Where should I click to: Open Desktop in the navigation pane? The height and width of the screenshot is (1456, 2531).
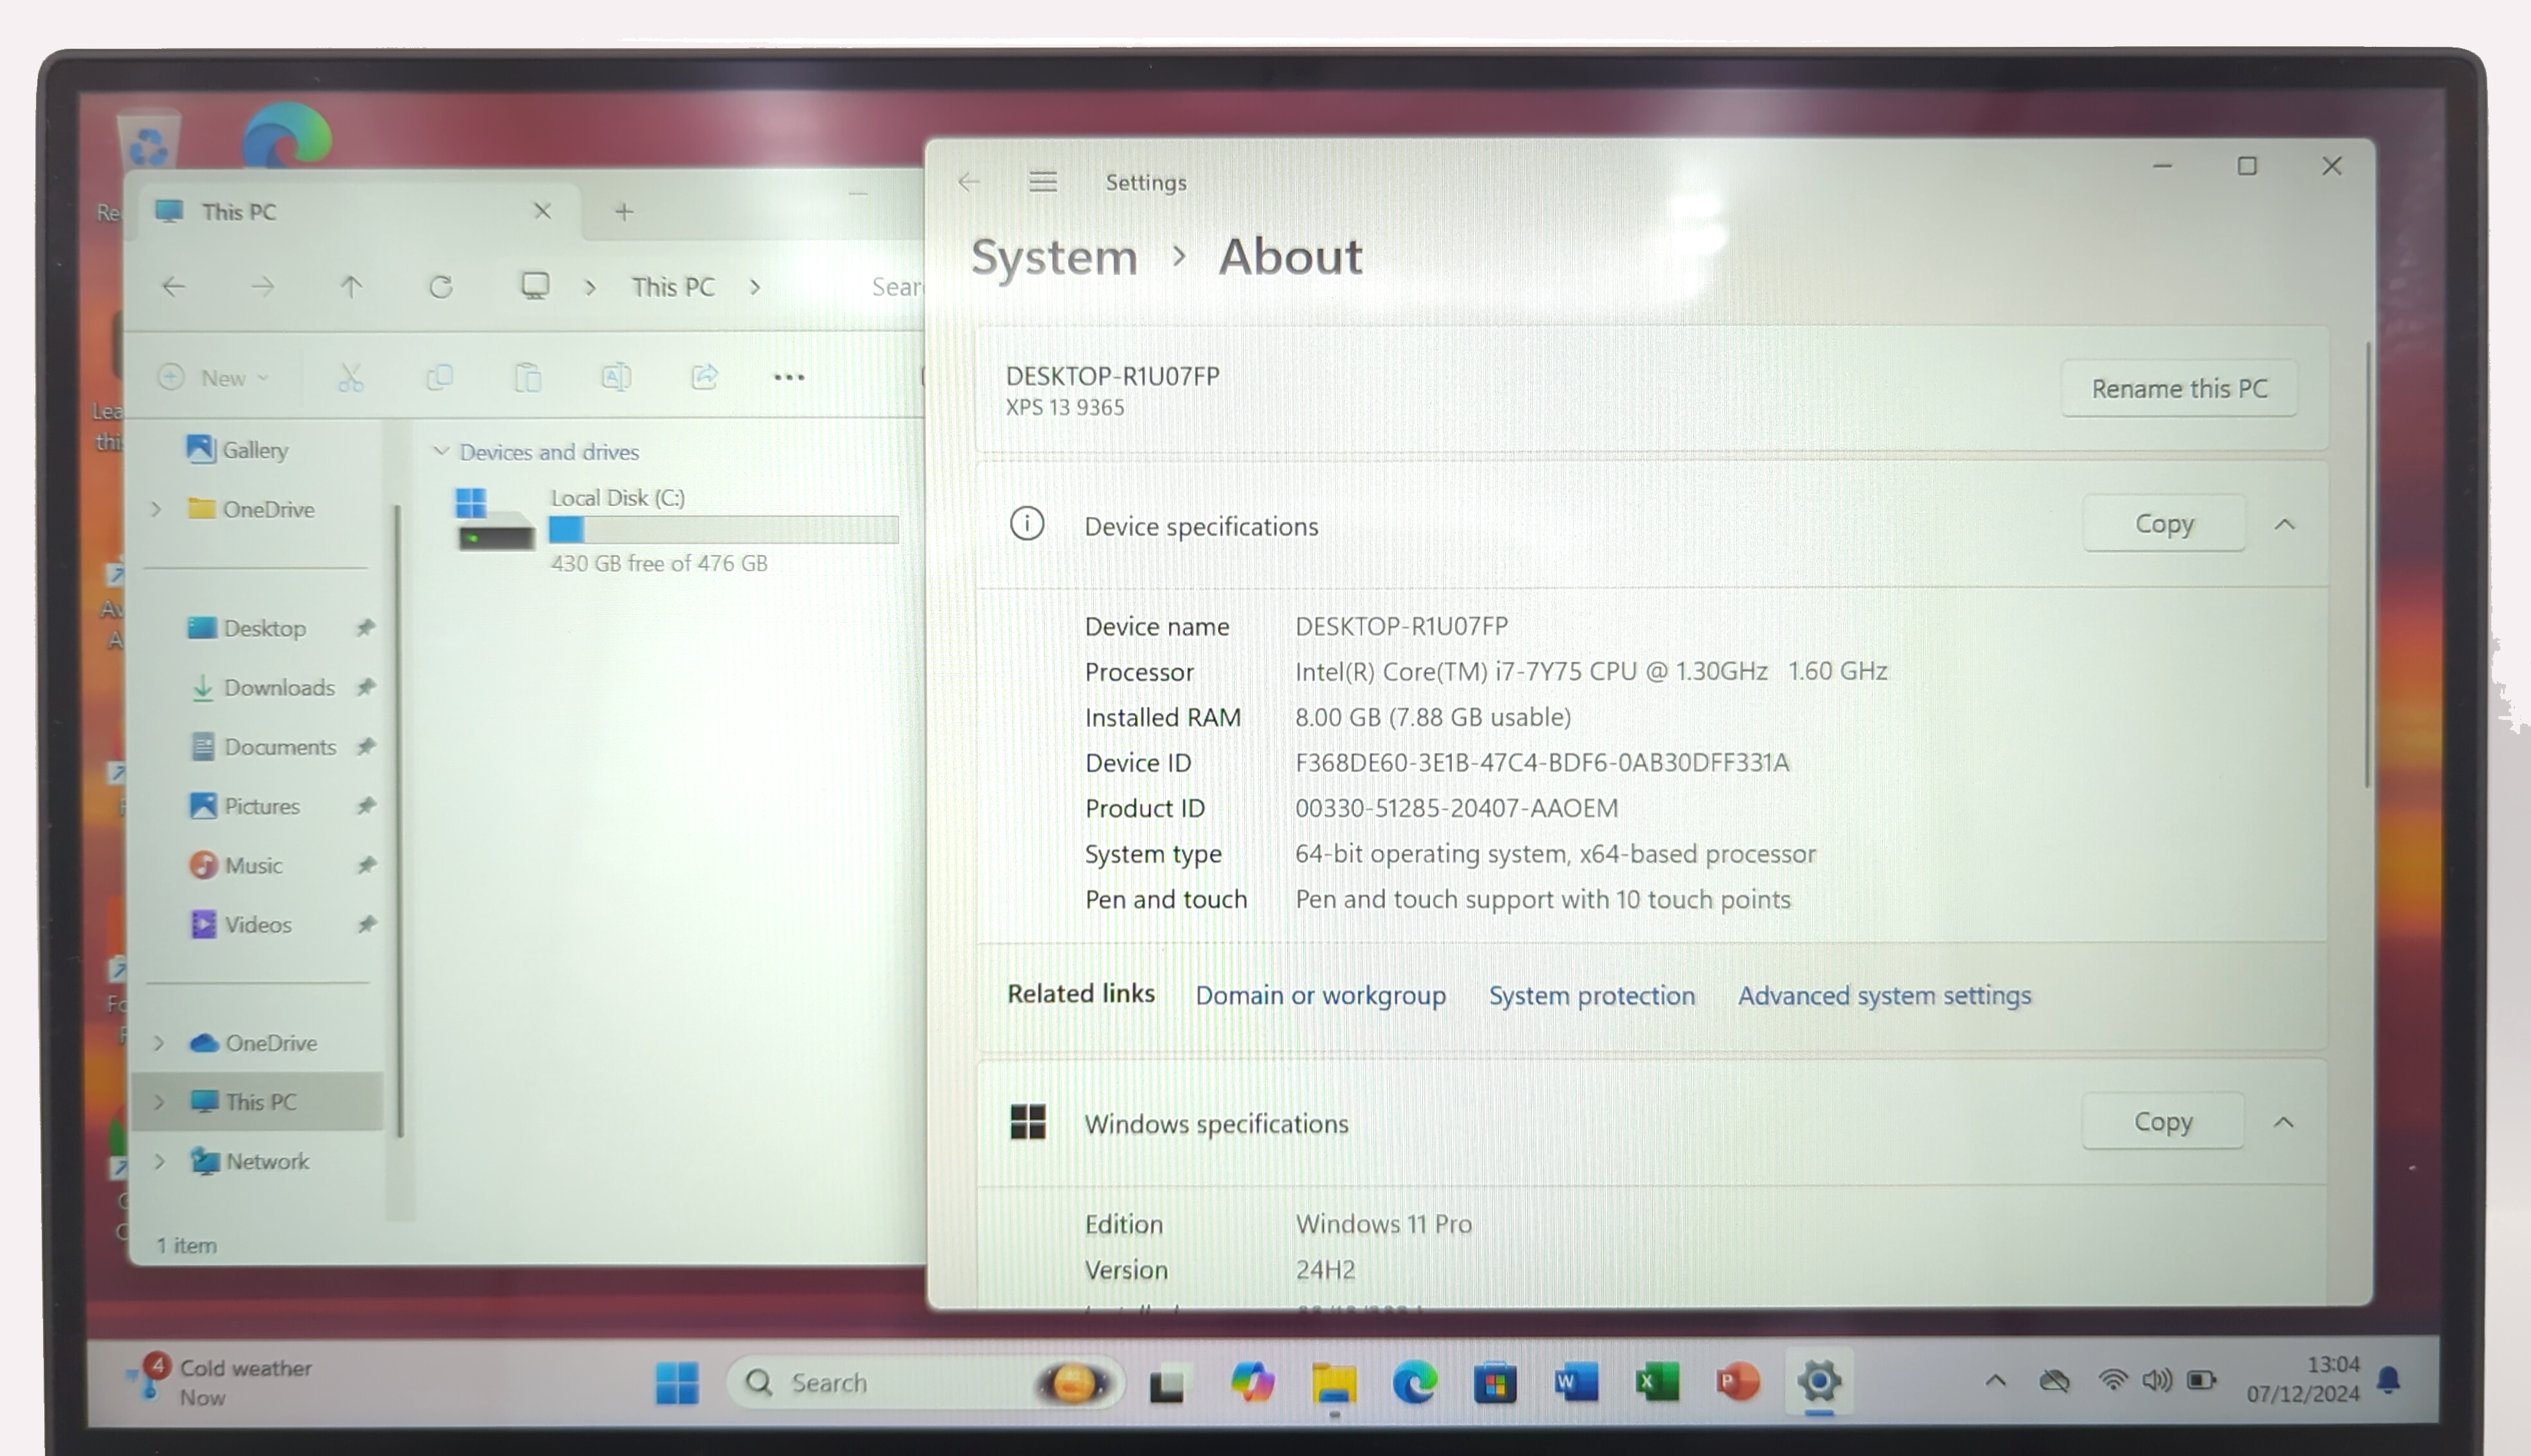[x=247, y=628]
